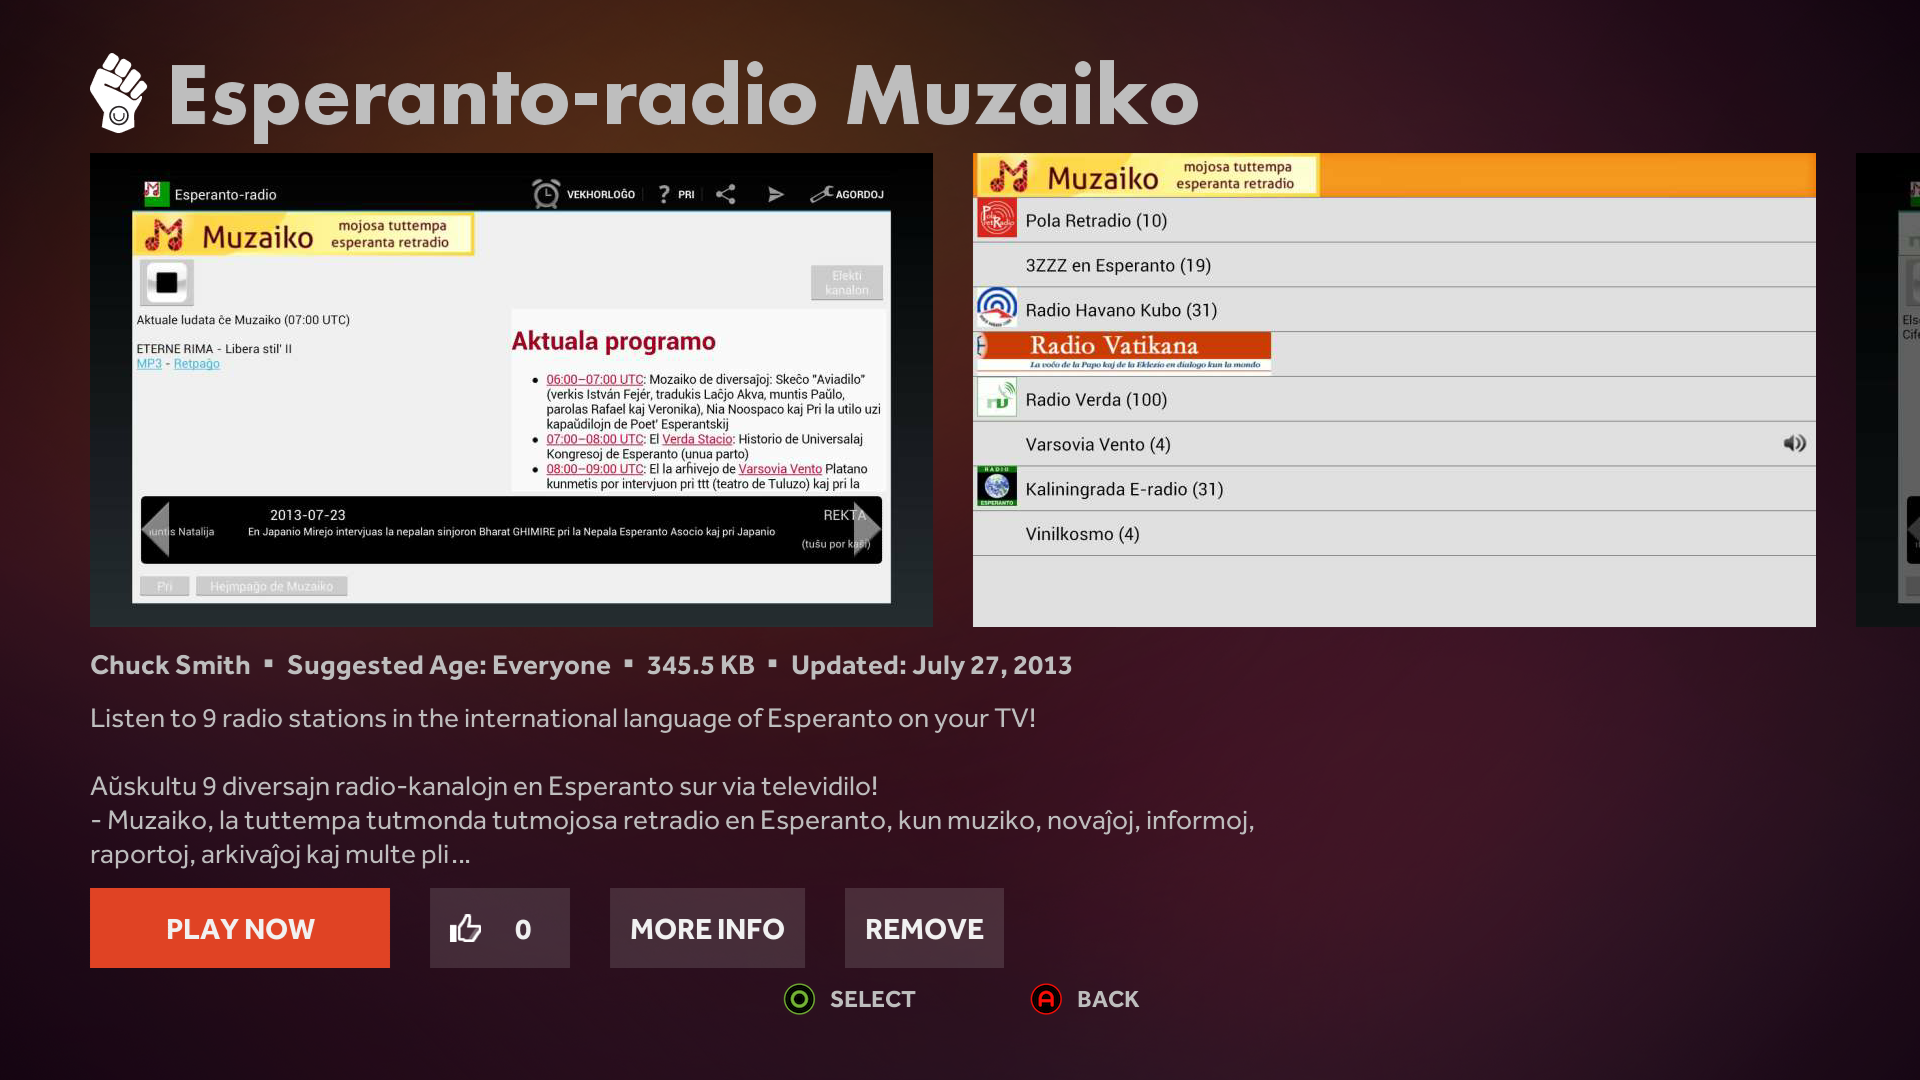Click the Radio Havano Kubo station logo
The width and height of the screenshot is (1920, 1080).
click(996, 308)
